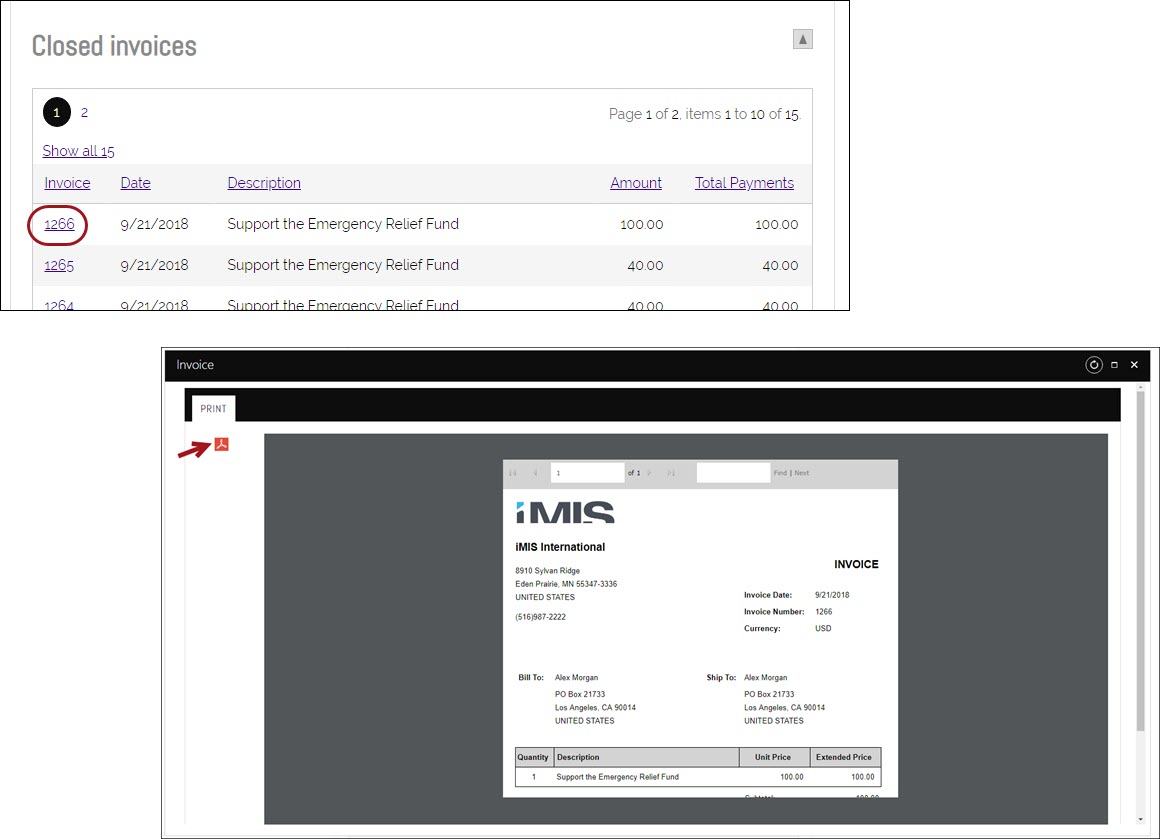This screenshot has height=839, width=1161.
Task: Open invoice 1266
Action: pyautogui.click(x=59, y=224)
